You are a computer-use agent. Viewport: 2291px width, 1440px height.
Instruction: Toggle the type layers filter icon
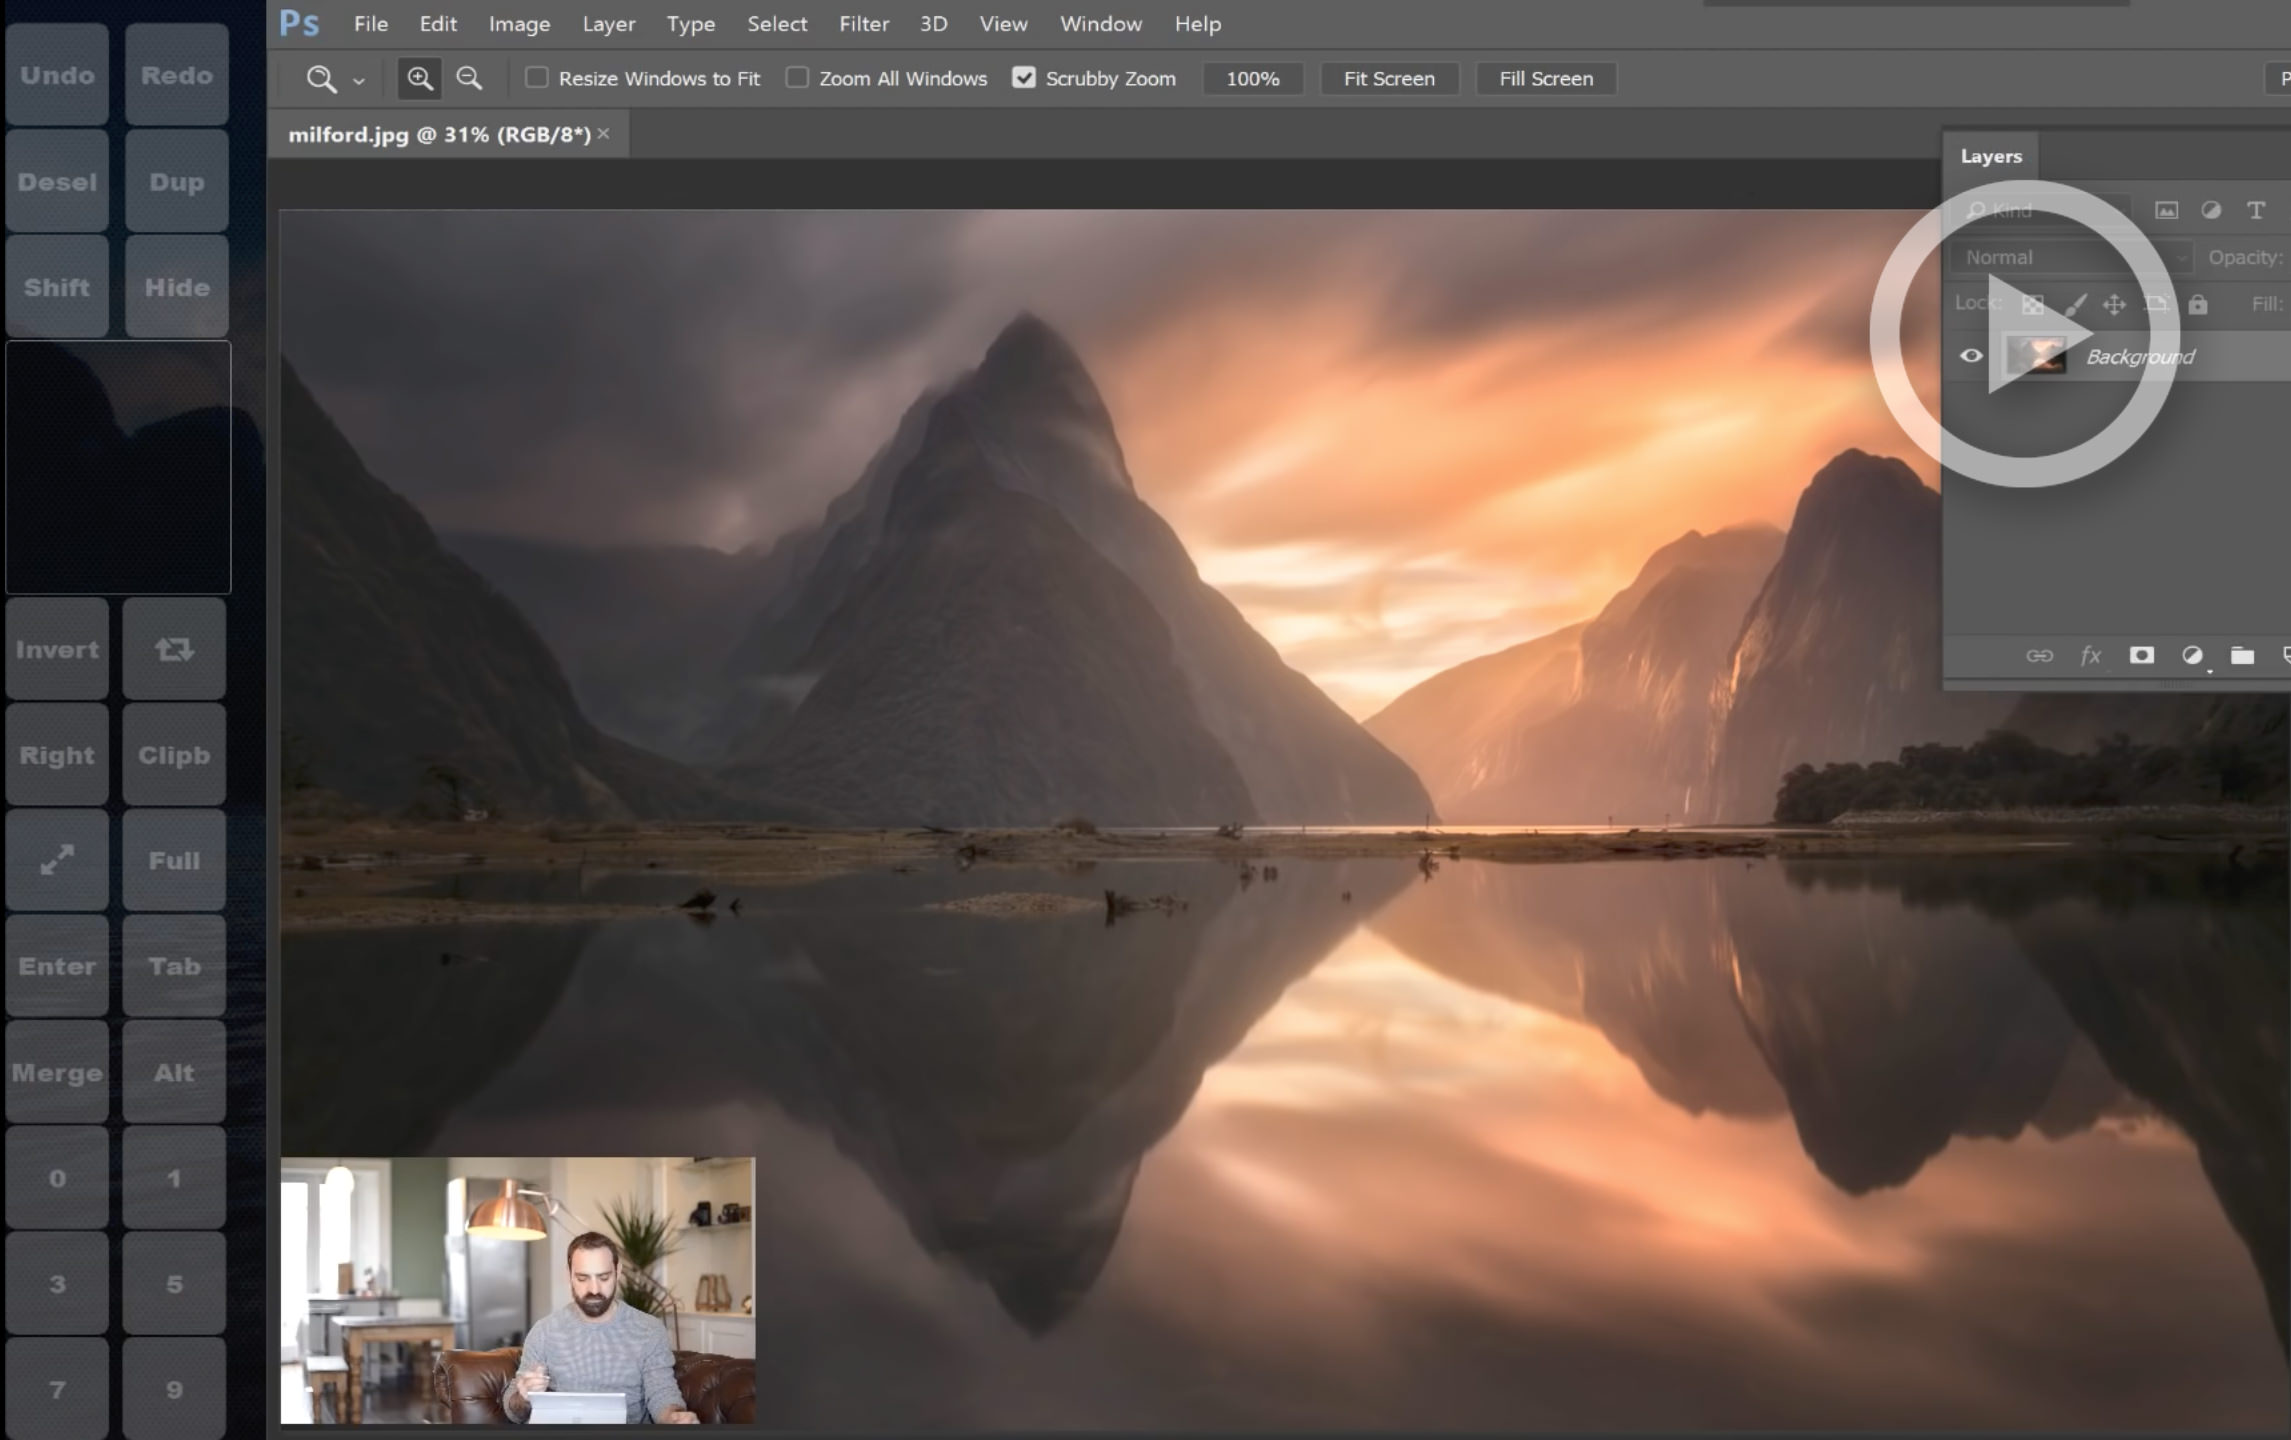(2256, 210)
